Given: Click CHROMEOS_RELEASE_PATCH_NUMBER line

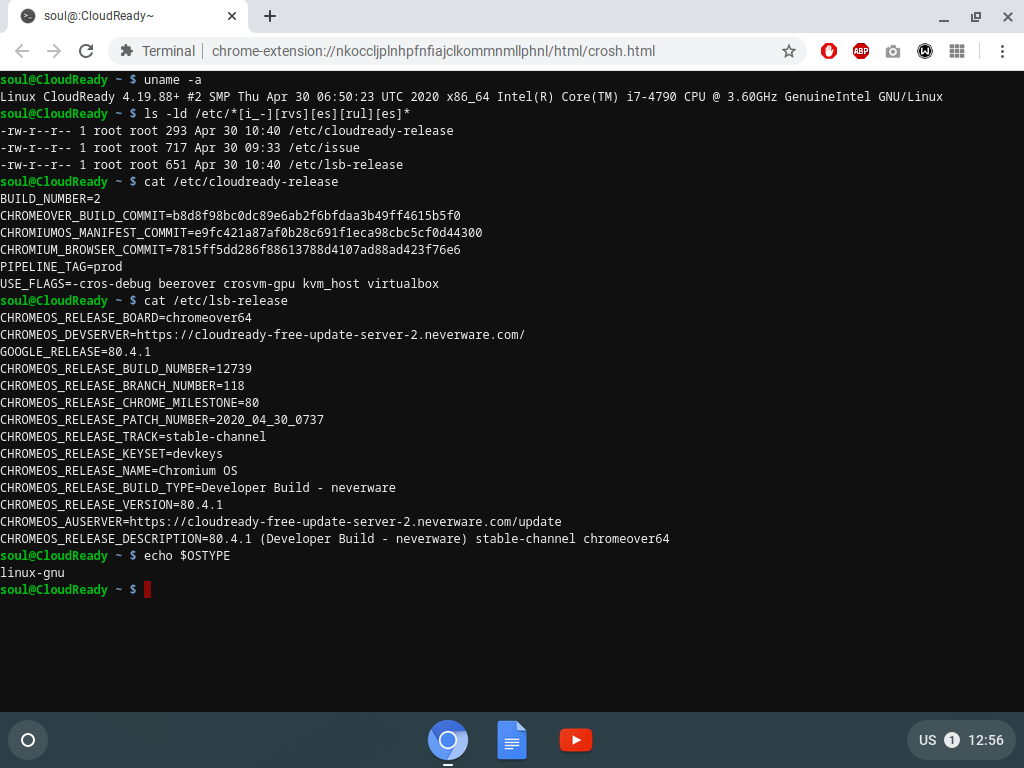Looking at the screenshot, I should 162,419.
